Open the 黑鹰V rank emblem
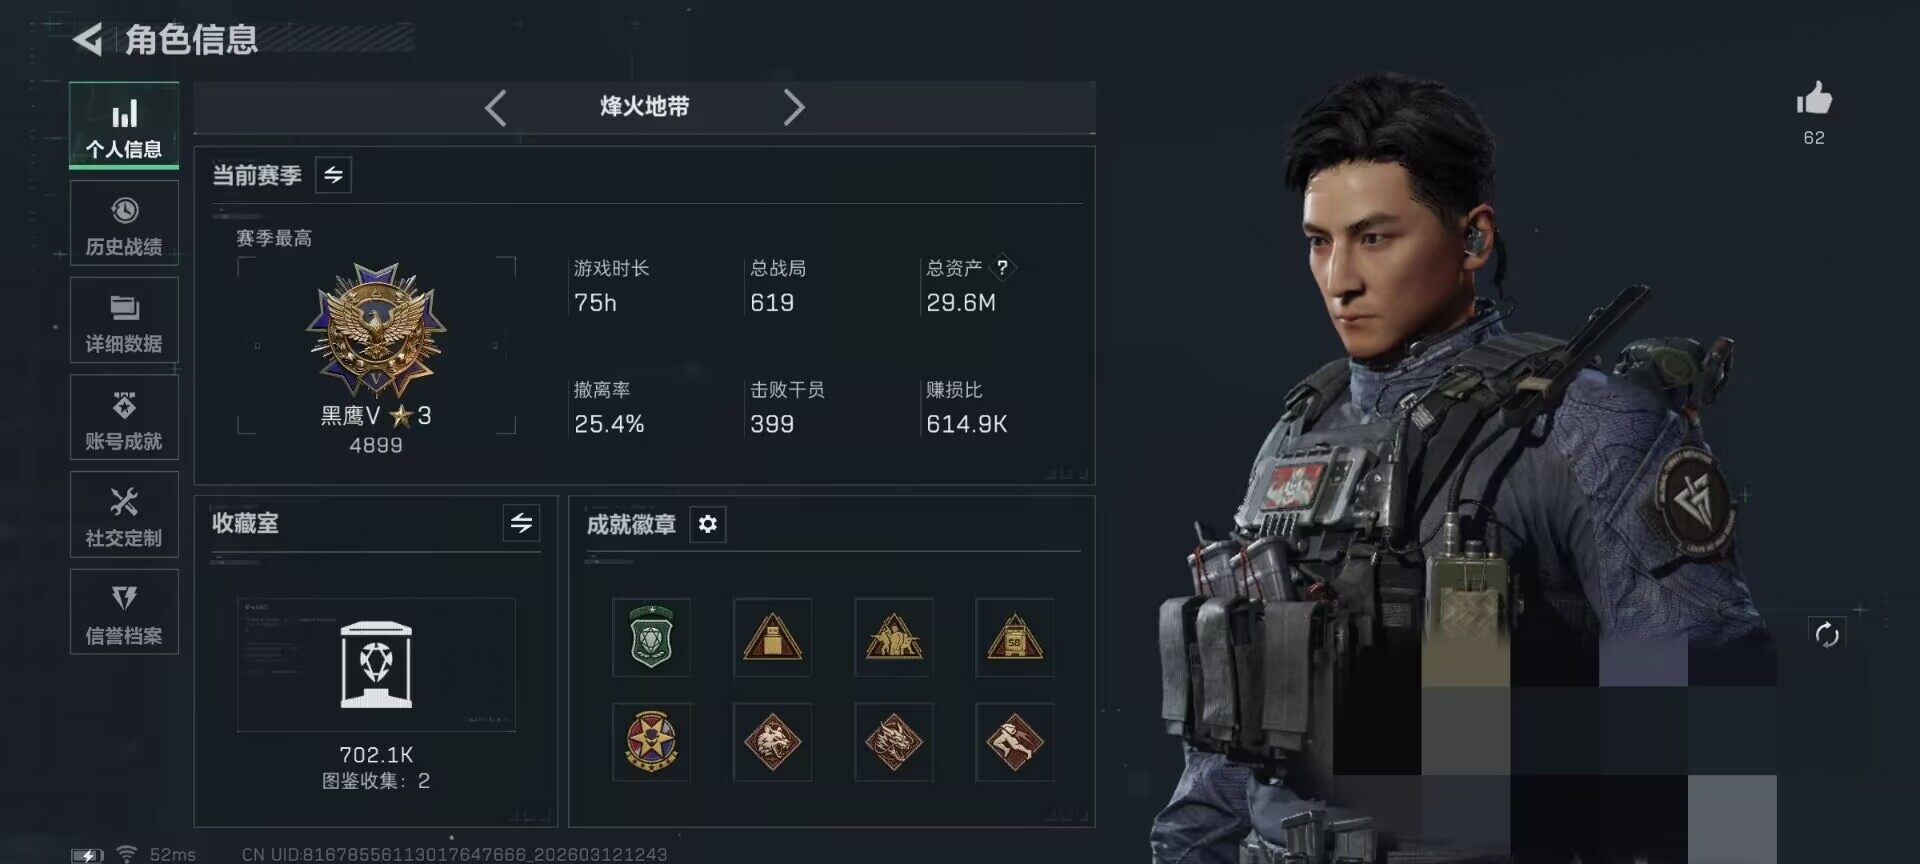Image resolution: width=1920 pixels, height=864 pixels. pyautogui.click(x=376, y=331)
